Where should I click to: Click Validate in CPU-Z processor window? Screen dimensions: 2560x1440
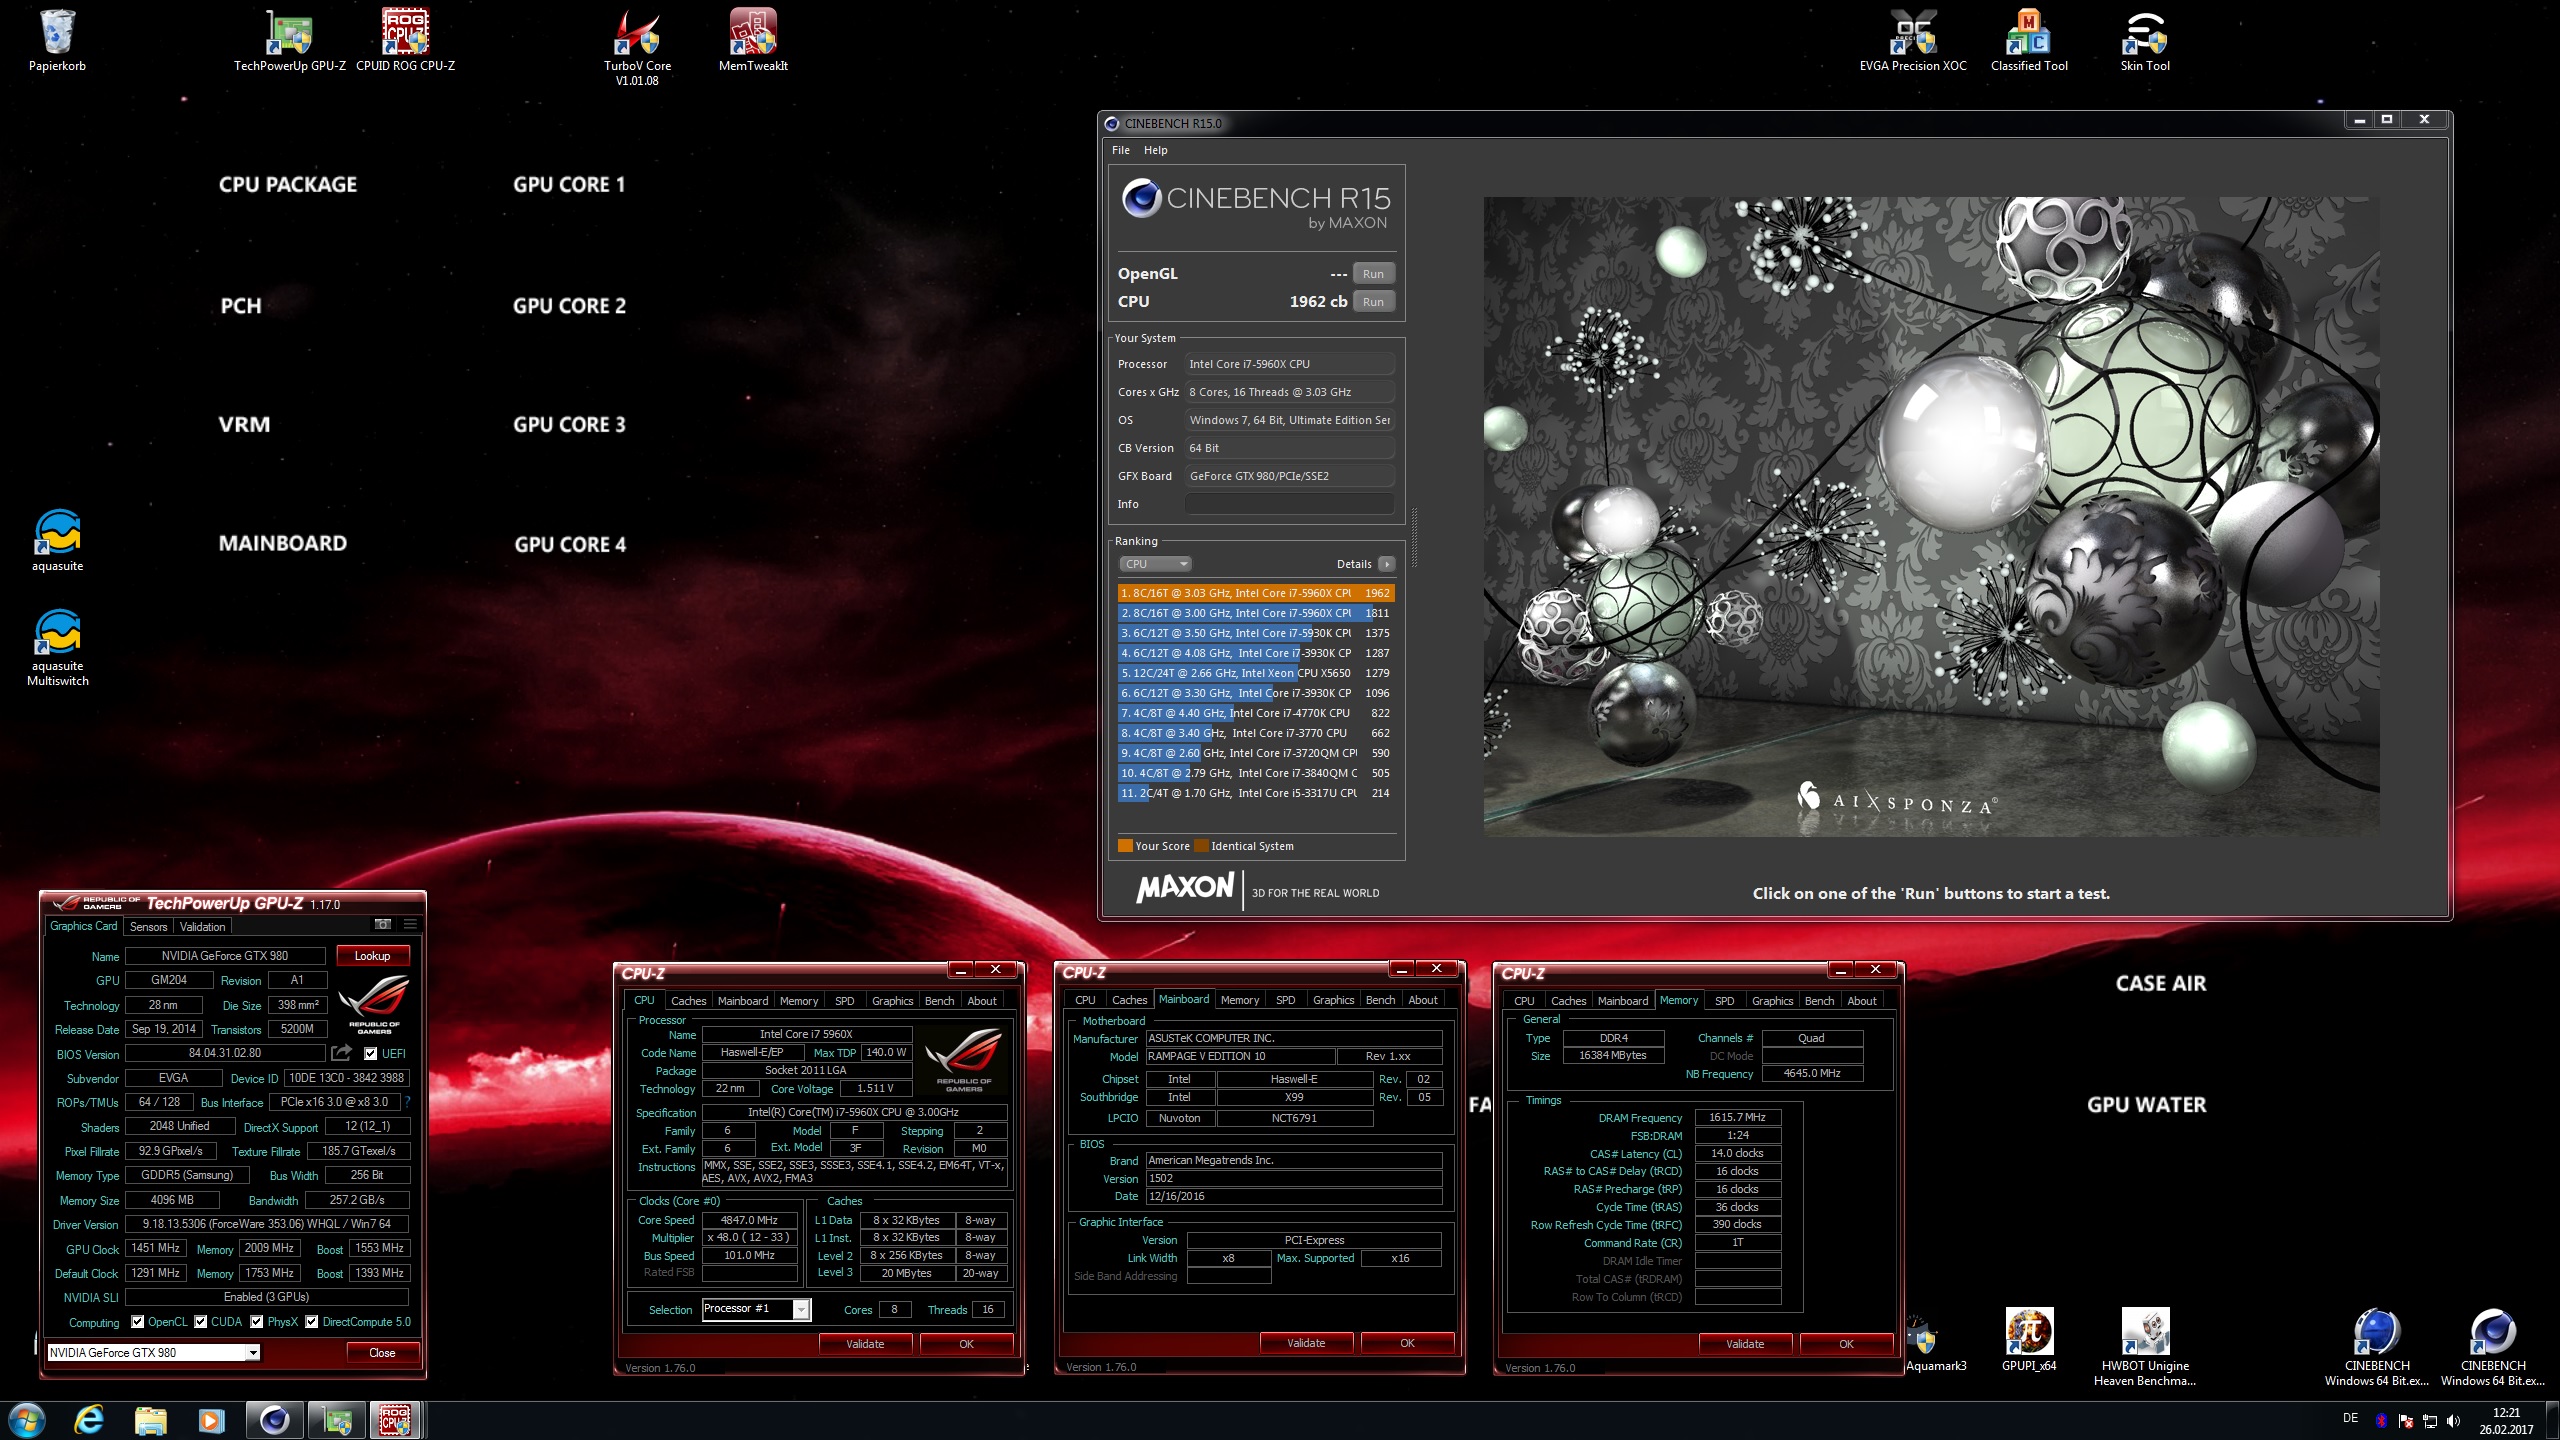click(x=865, y=1344)
